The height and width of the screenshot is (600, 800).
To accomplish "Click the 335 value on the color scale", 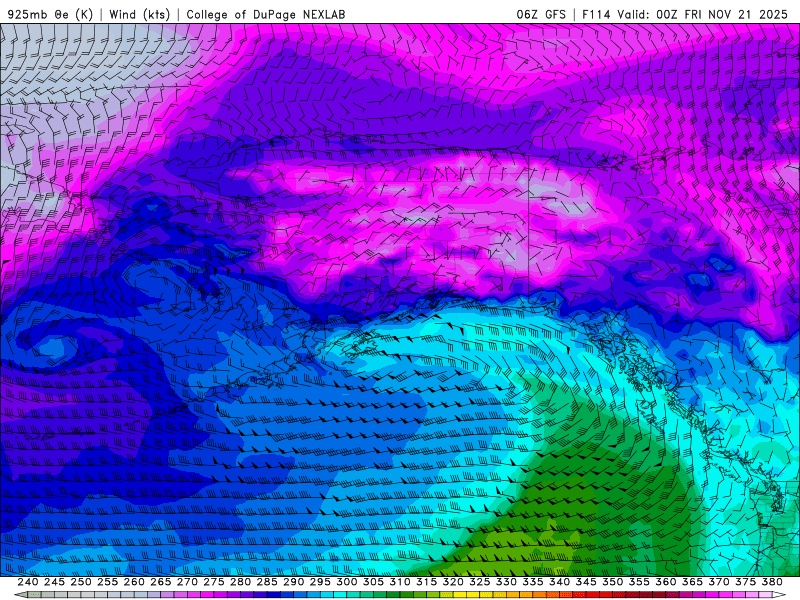I will [533, 582].
